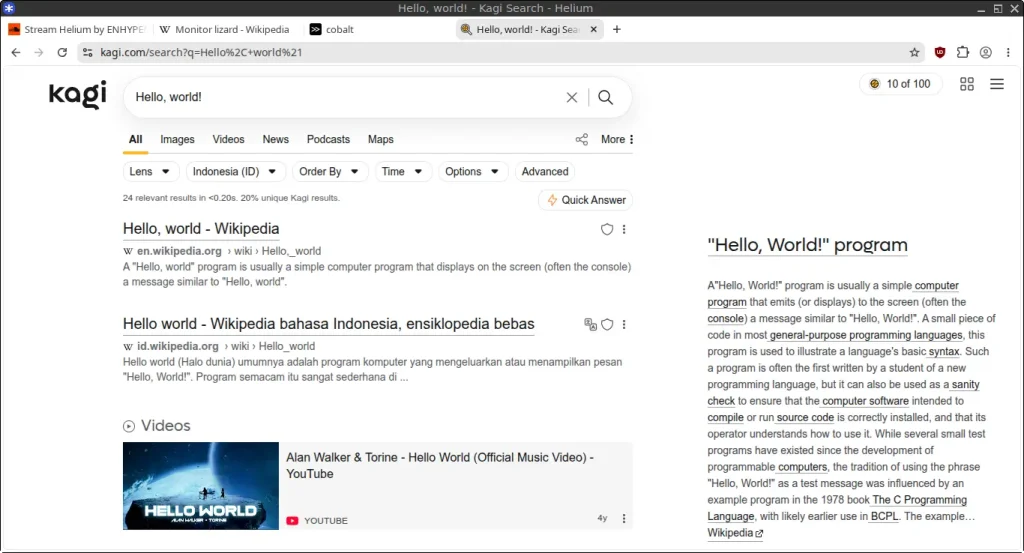
Task: Click the shield icon on Hello, world - Wikipedia result
Action: tap(607, 229)
